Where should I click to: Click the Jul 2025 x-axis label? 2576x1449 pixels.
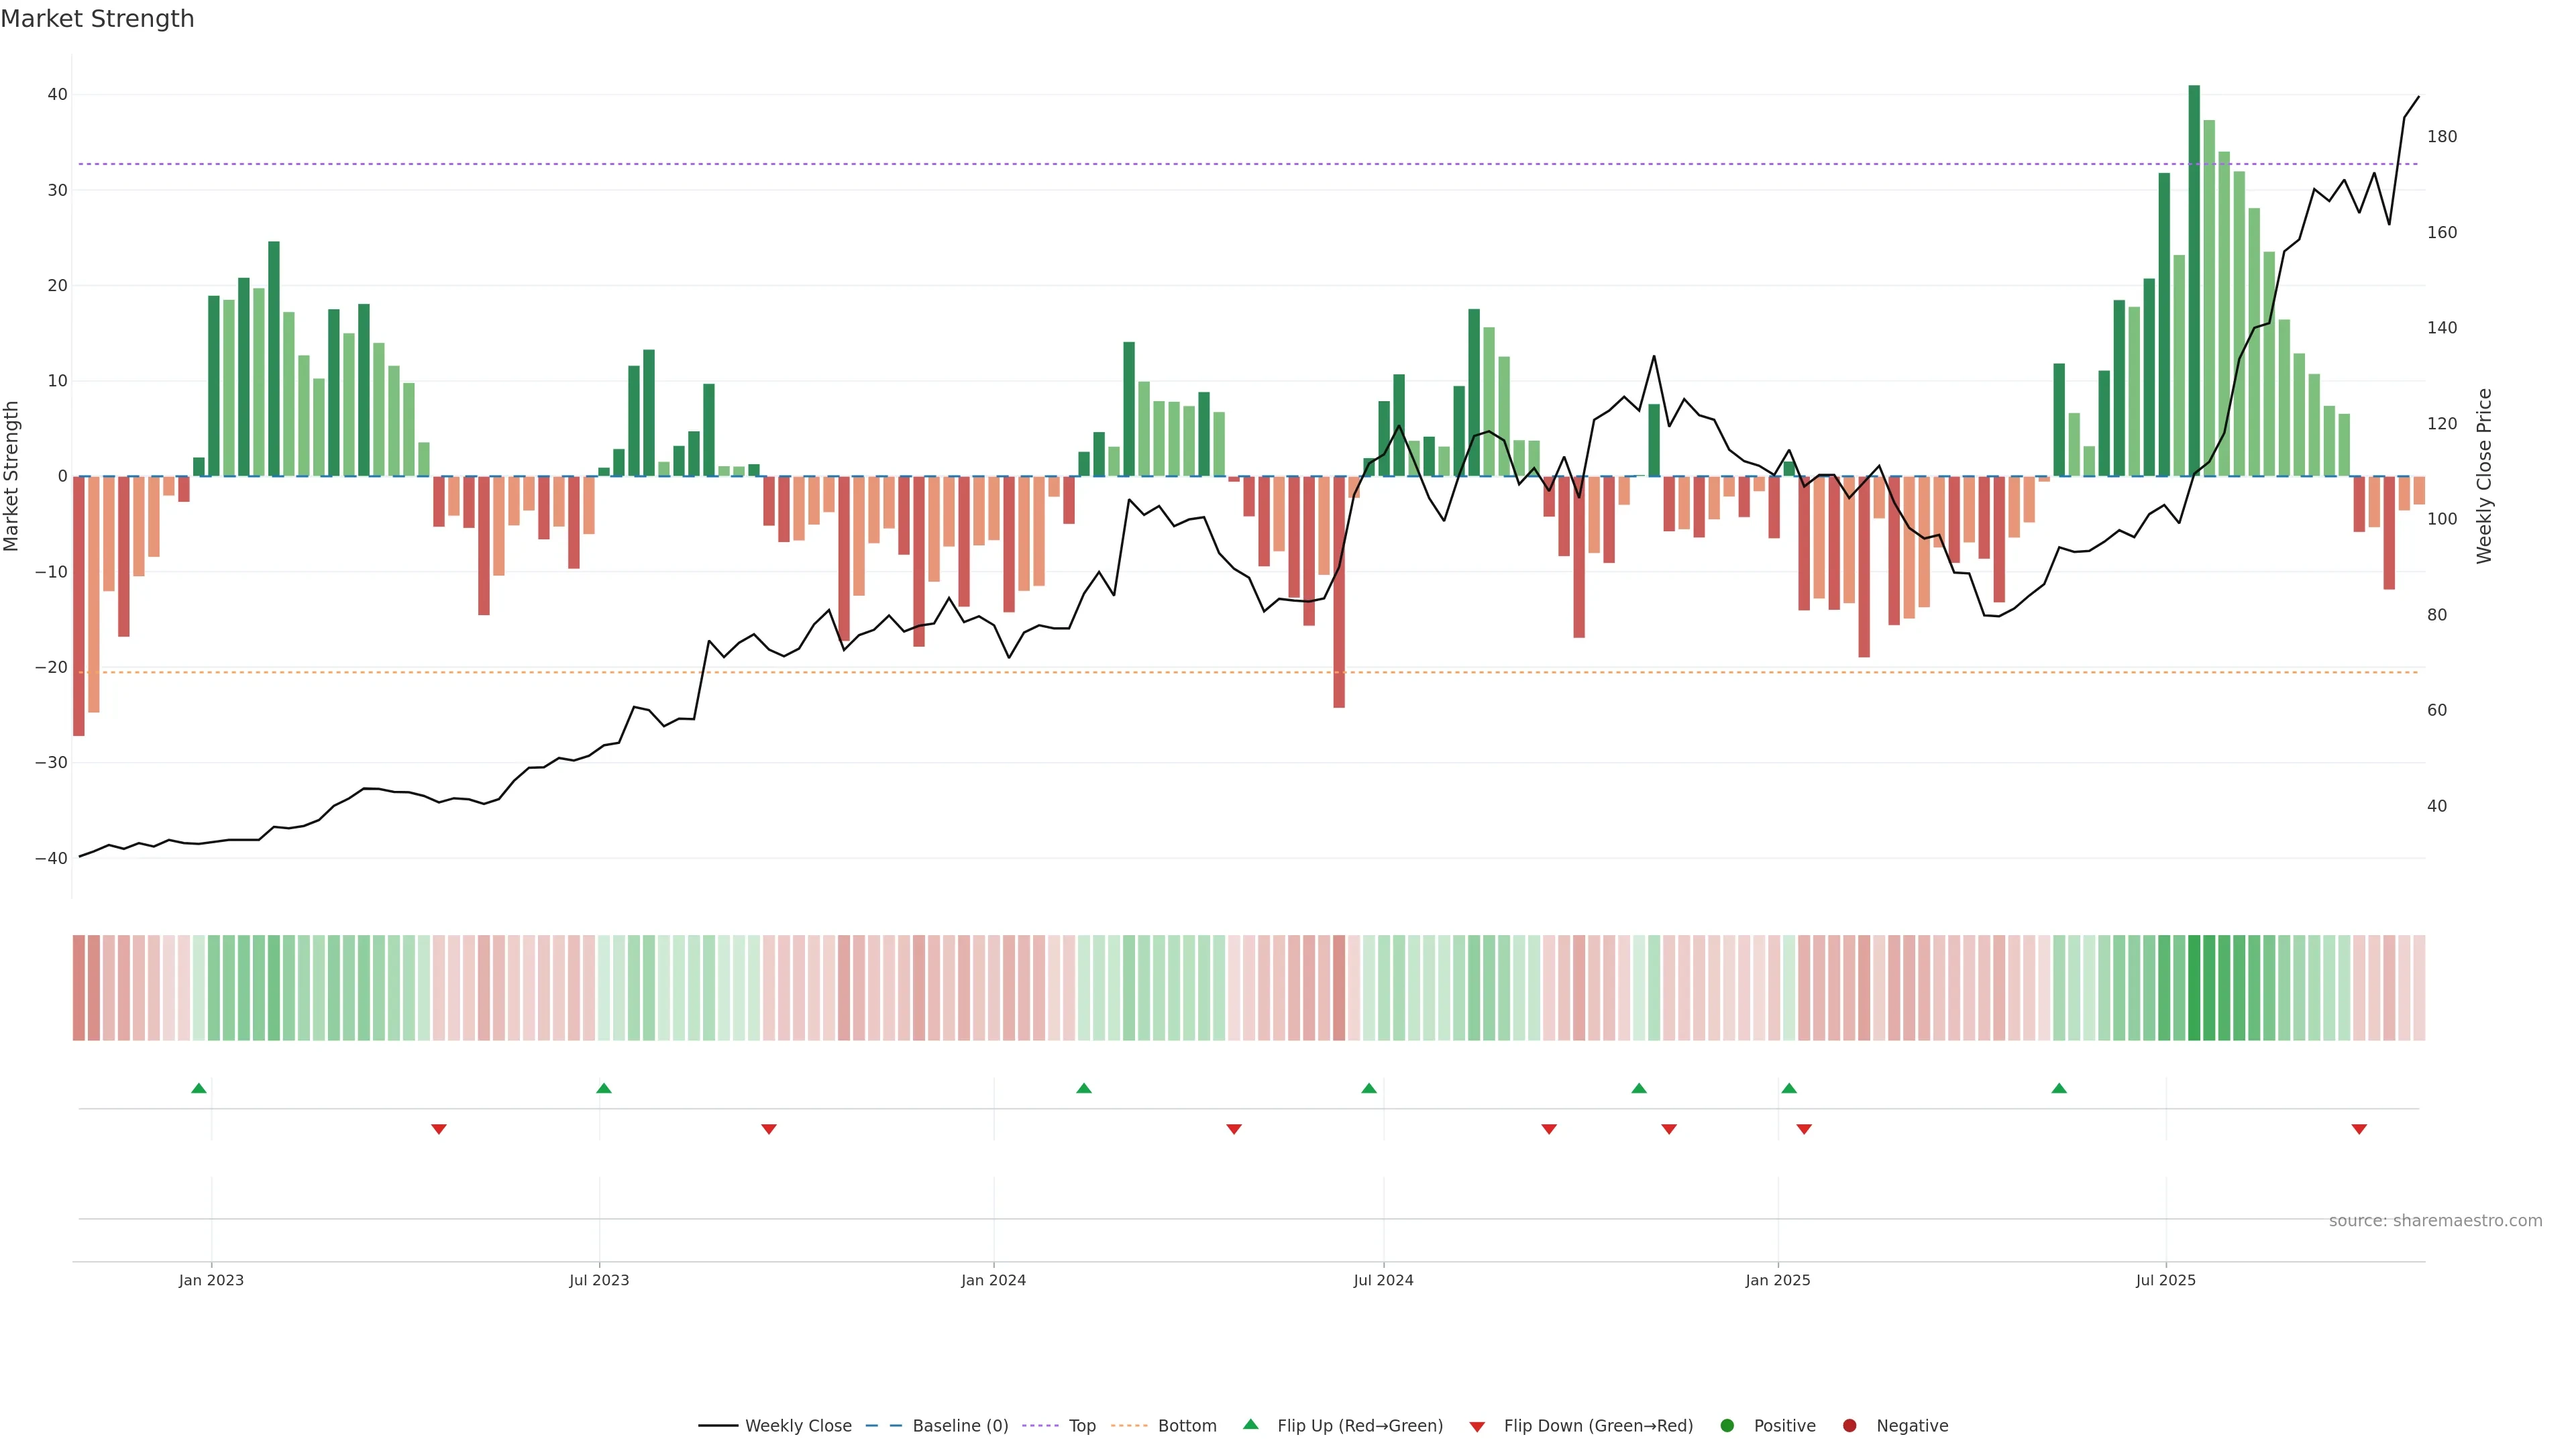coord(2165,1280)
